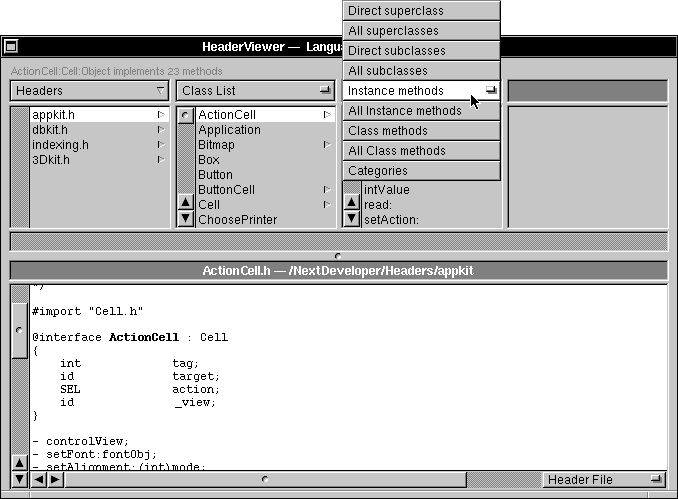
Task: Click ActionCell word in interface line
Action: coord(144,337)
